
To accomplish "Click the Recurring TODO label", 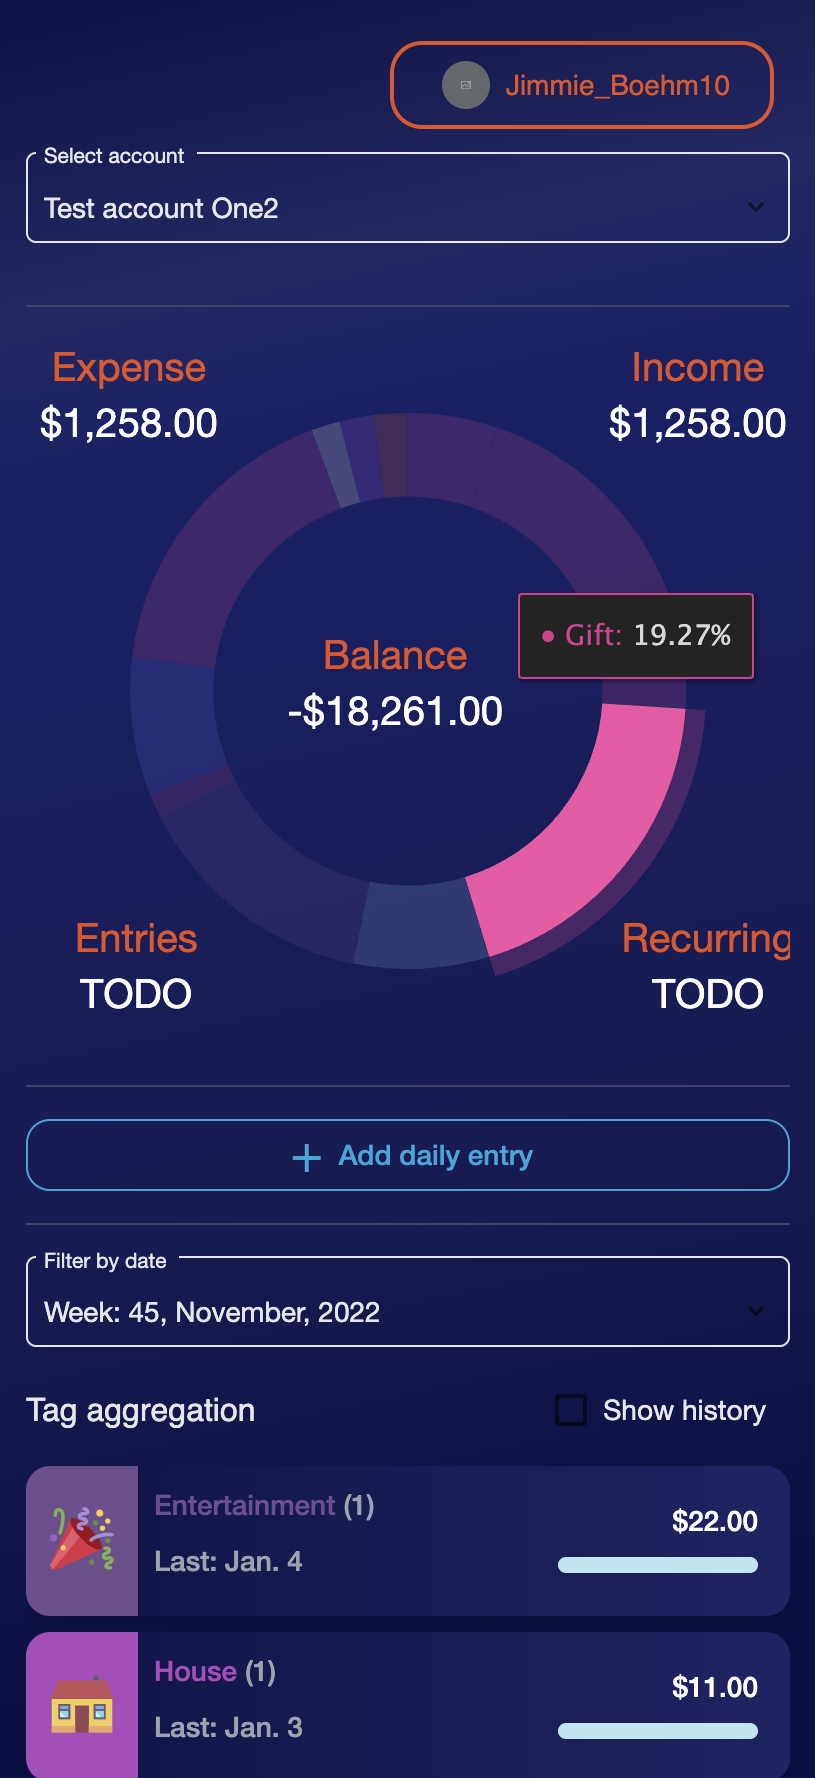I will click(x=707, y=994).
